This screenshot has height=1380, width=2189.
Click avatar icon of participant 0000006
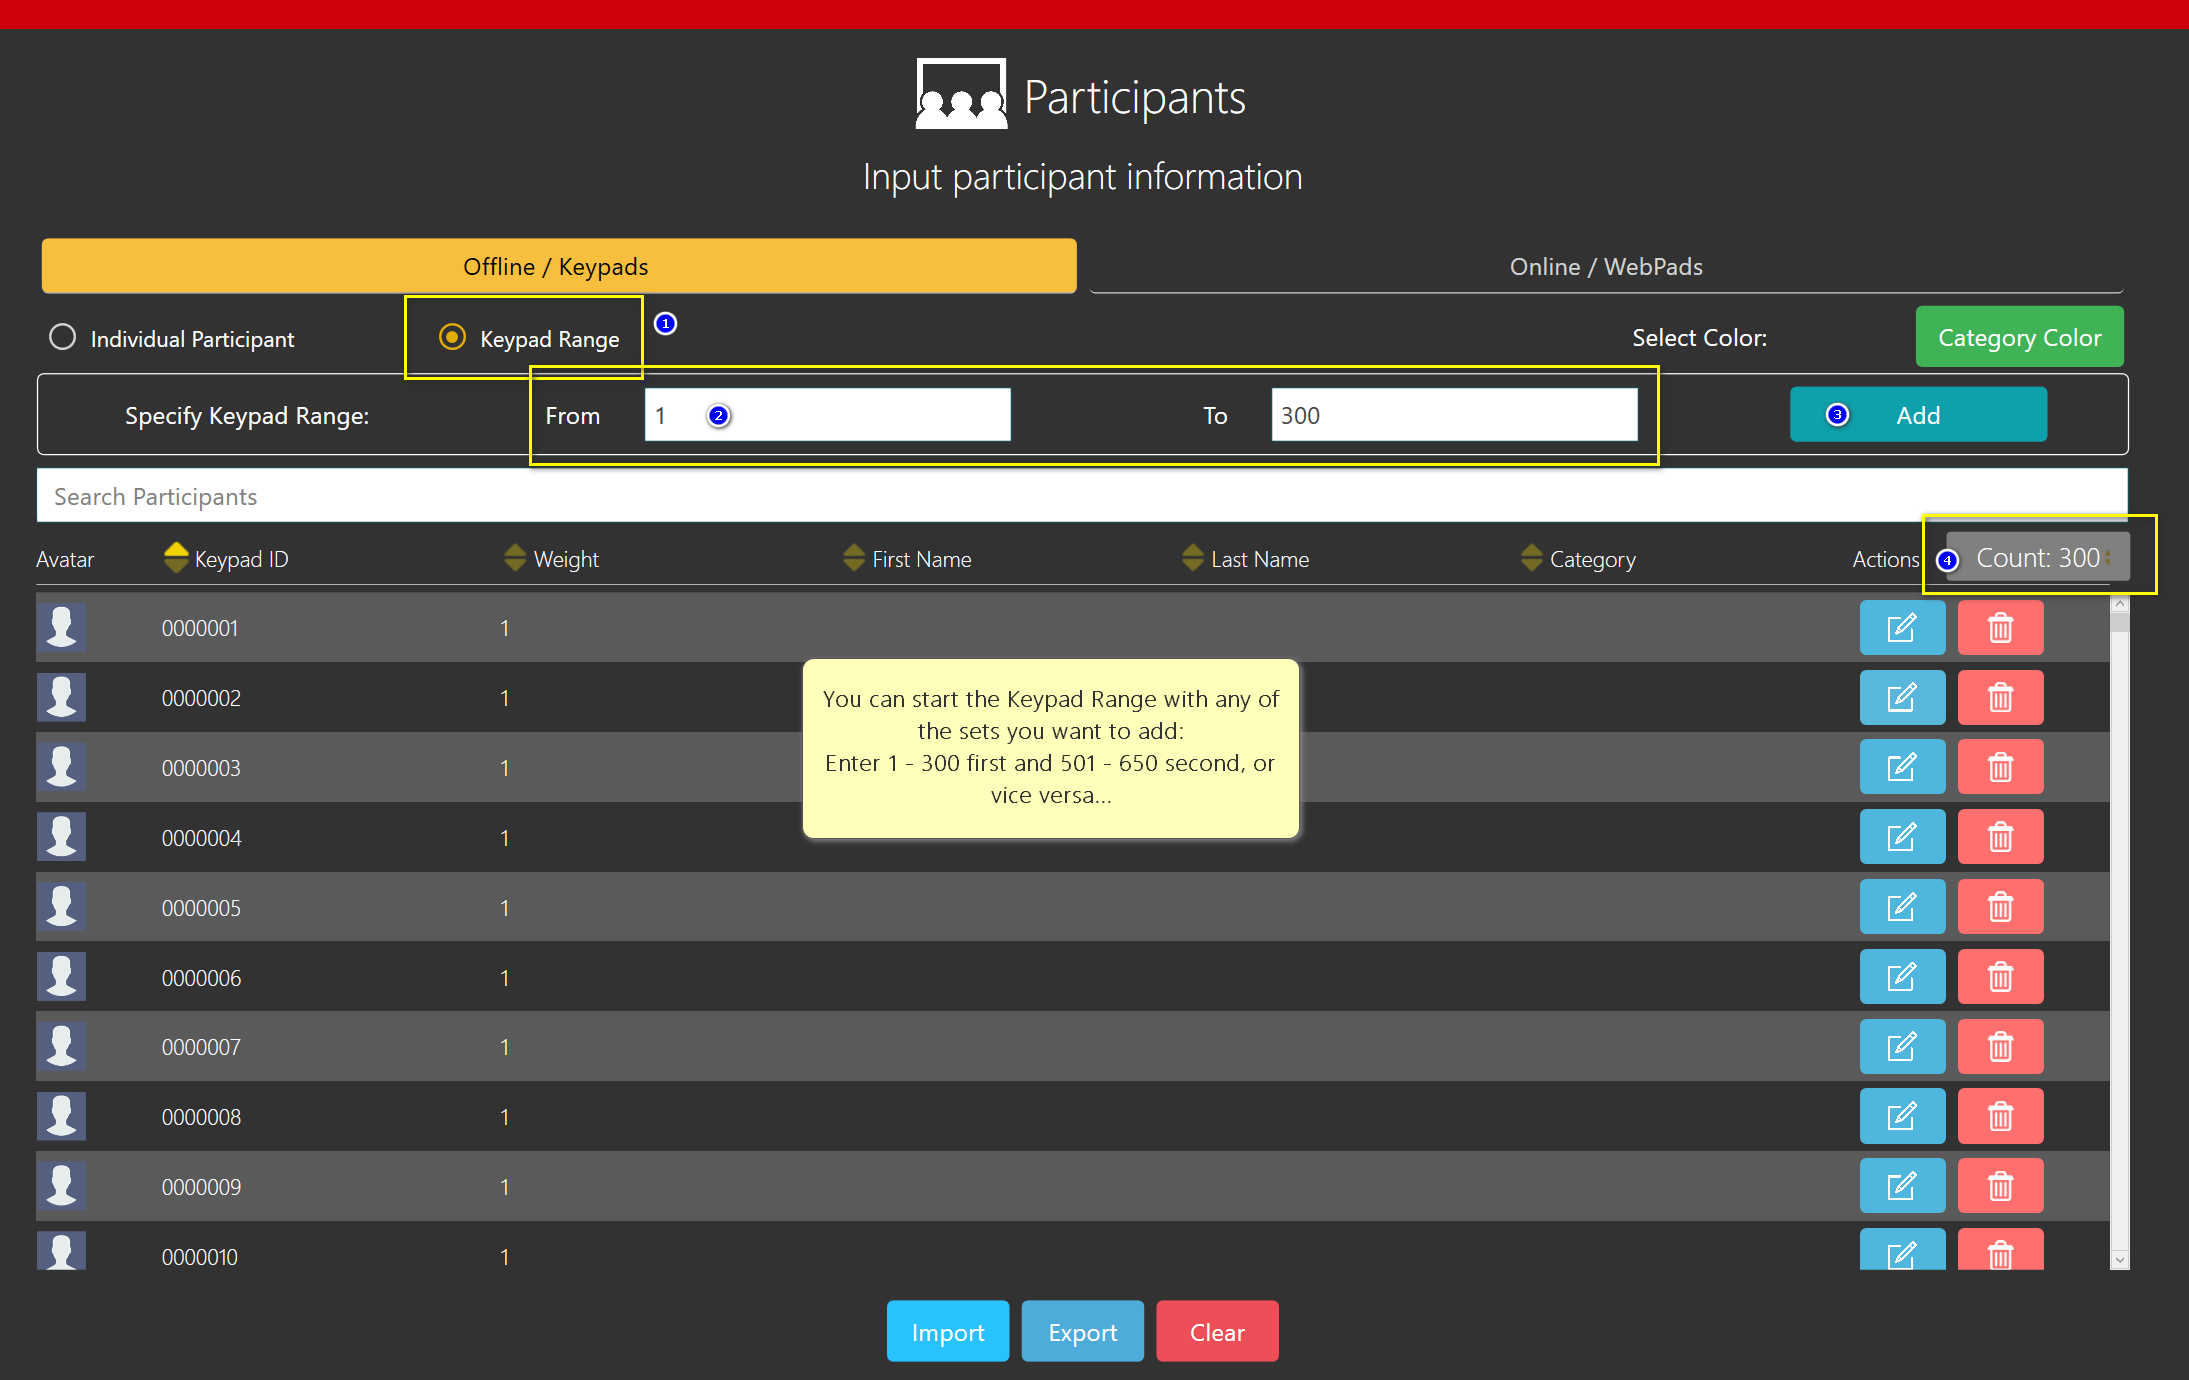point(61,977)
